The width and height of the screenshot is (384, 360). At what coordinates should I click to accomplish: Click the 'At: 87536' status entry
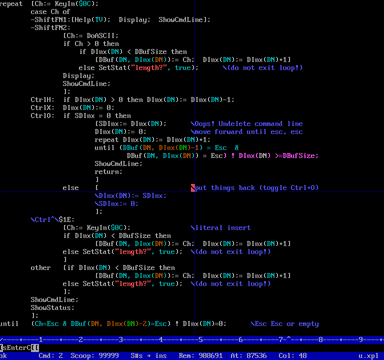tap(249, 356)
